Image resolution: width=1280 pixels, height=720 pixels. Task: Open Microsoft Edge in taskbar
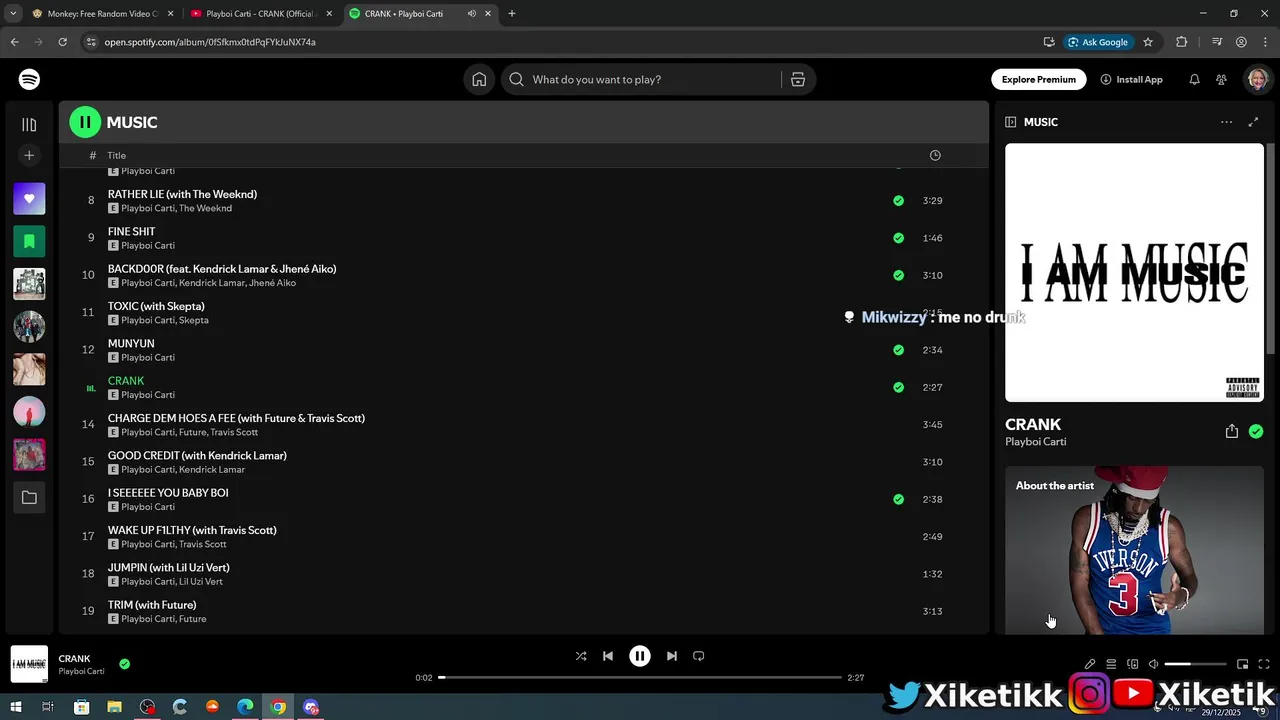[245, 707]
